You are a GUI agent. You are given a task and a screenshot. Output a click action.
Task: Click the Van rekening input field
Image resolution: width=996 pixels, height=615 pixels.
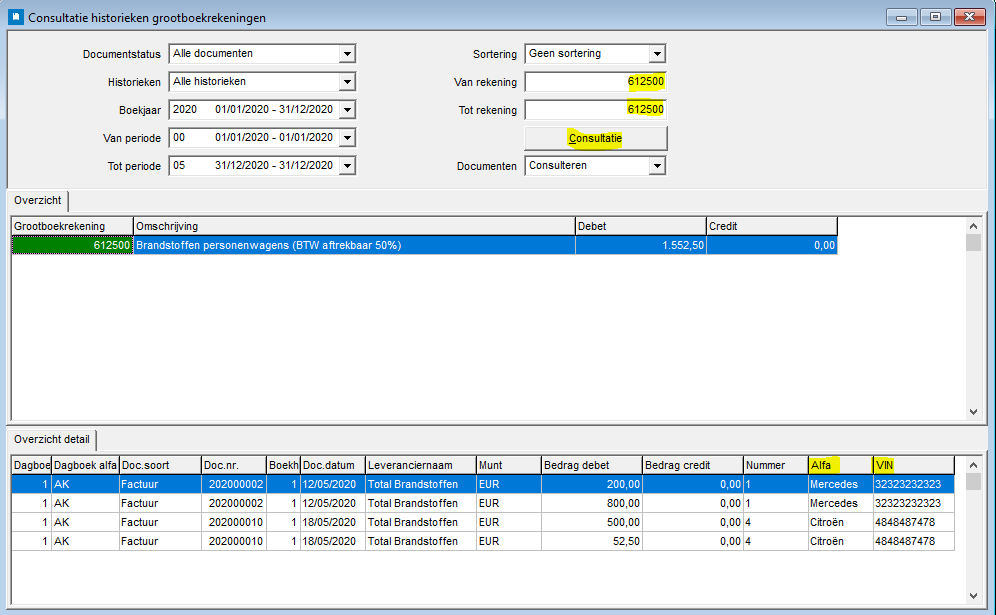pyautogui.click(x=595, y=82)
